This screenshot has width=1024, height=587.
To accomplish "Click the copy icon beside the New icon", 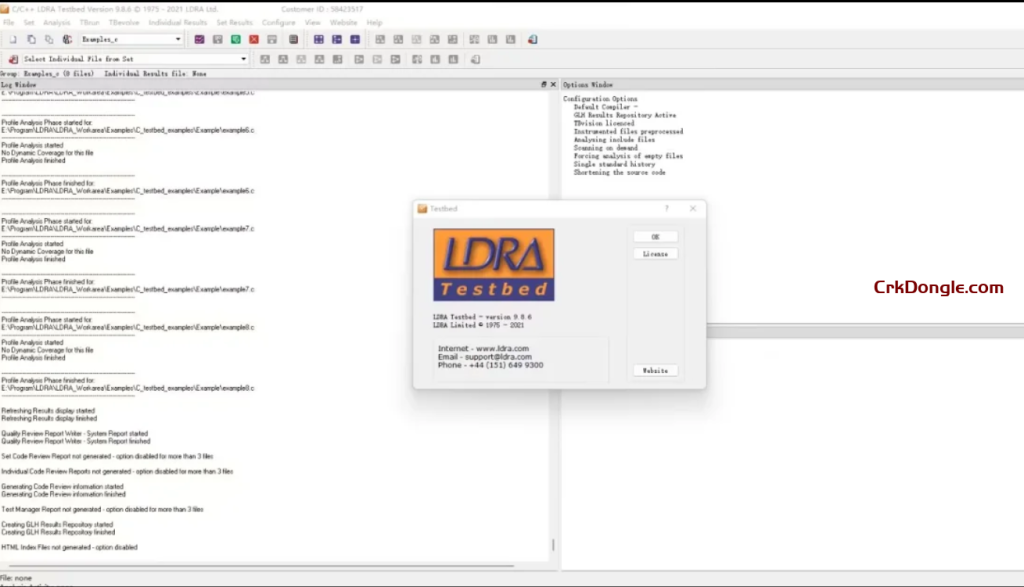I will coord(33,39).
